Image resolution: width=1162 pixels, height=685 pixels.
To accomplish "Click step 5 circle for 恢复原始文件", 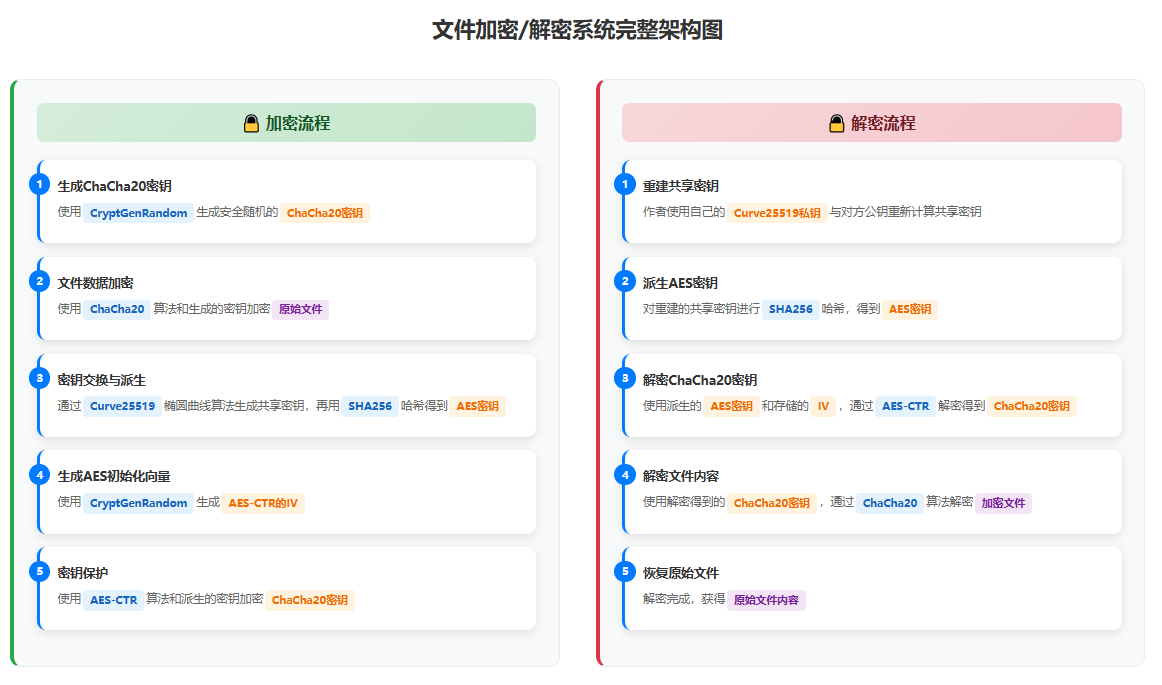I will [625, 571].
